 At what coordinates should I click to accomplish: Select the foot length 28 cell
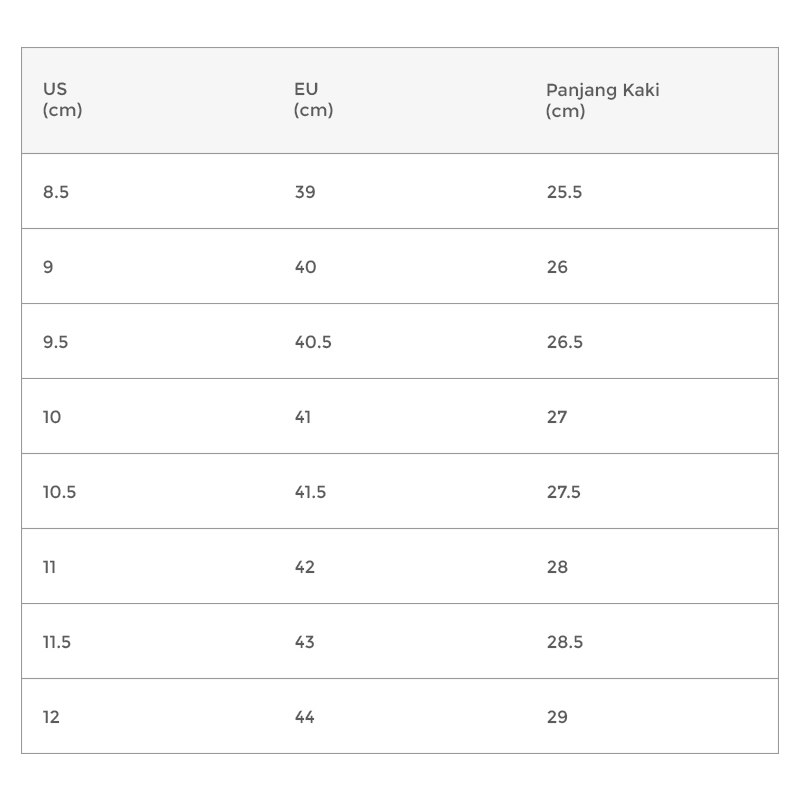[x=557, y=567]
